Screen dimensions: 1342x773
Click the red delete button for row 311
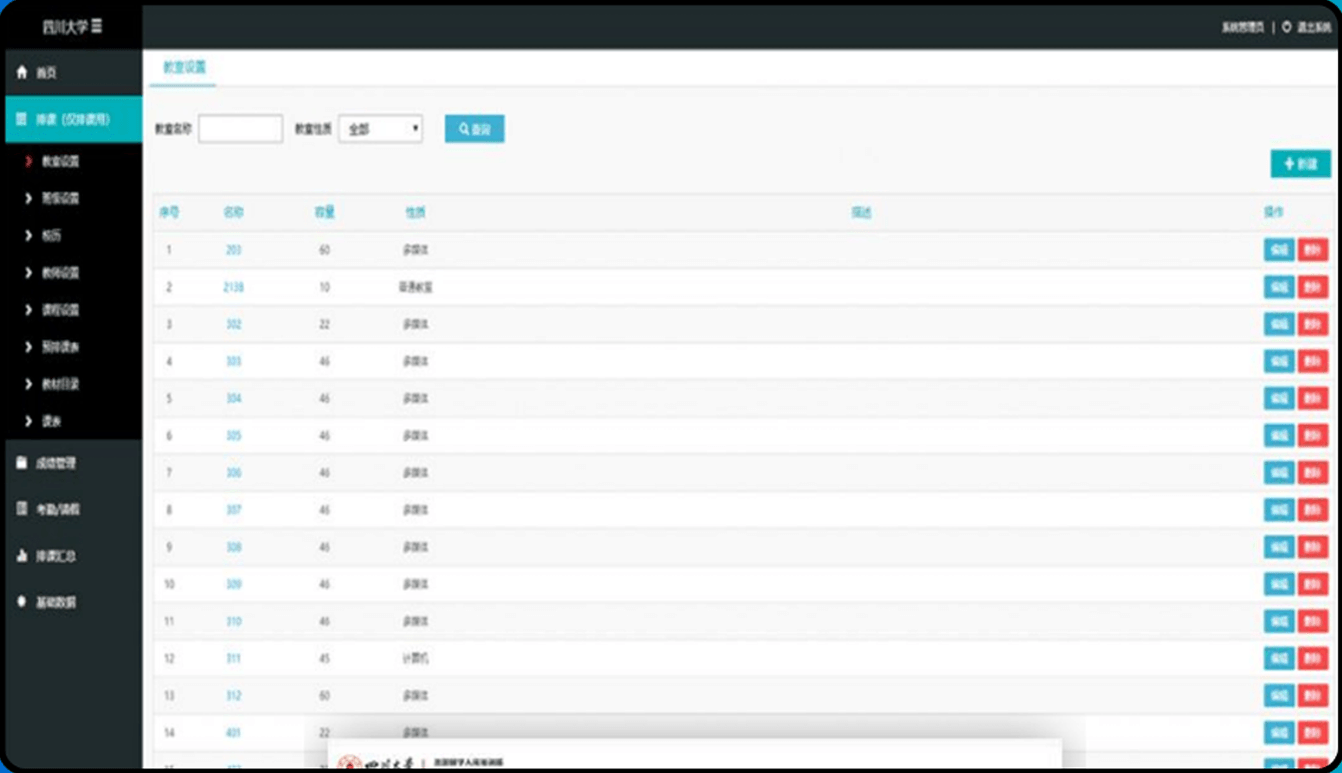1312,659
